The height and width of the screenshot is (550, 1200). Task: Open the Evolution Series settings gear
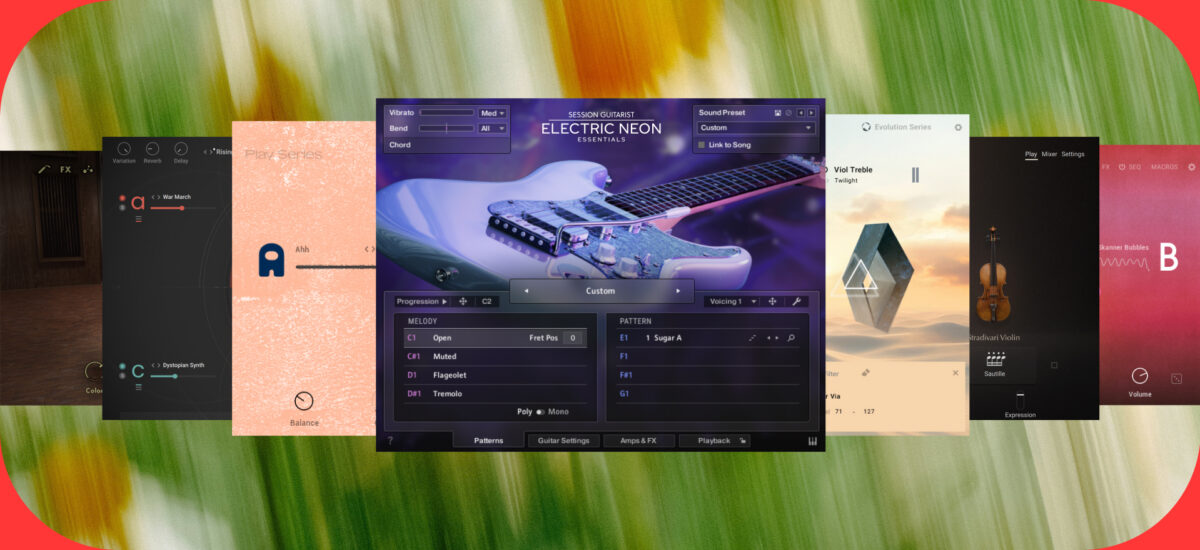(x=958, y=128)
